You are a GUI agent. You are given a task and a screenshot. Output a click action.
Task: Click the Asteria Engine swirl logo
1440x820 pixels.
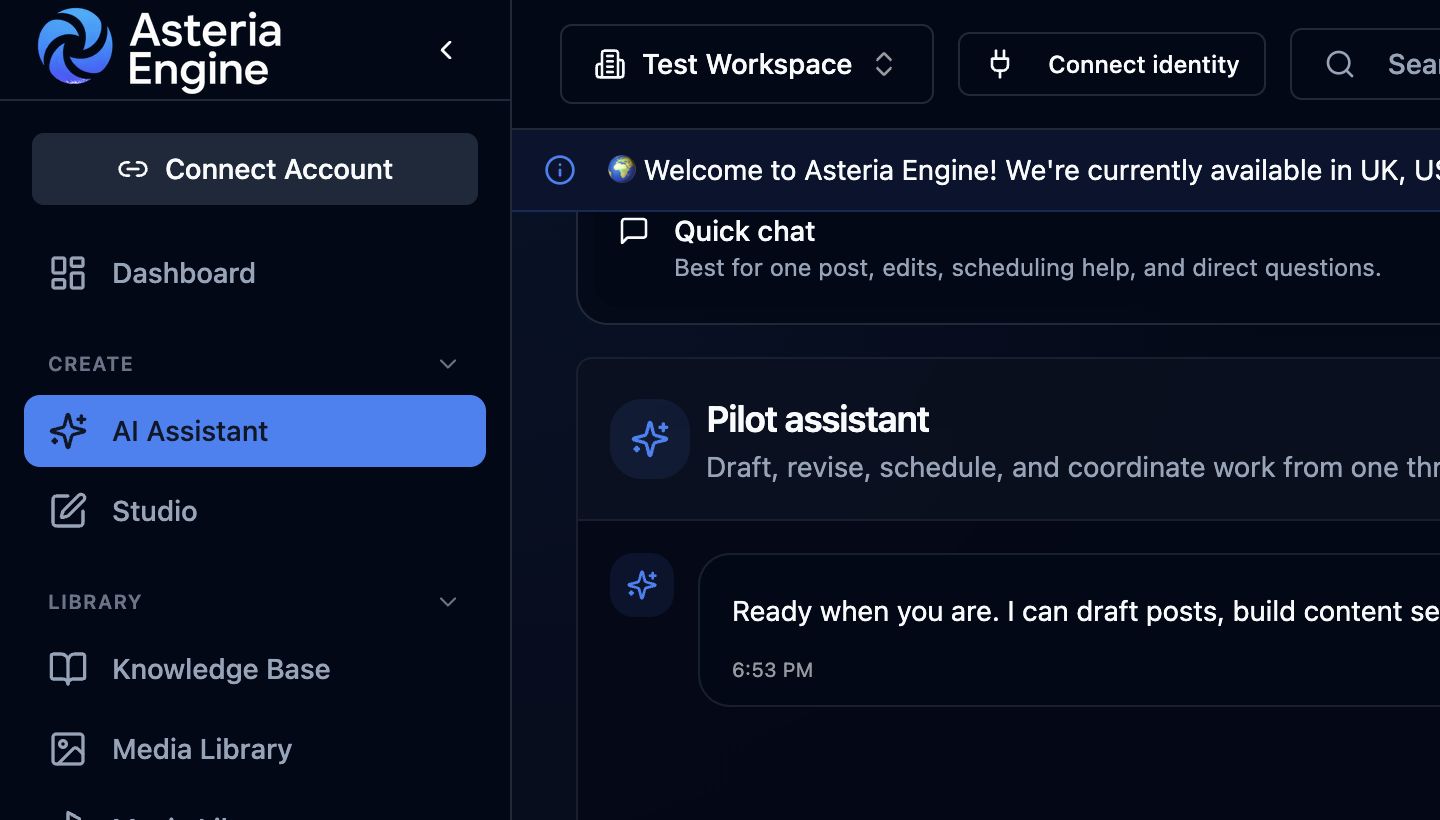[75, 46]
